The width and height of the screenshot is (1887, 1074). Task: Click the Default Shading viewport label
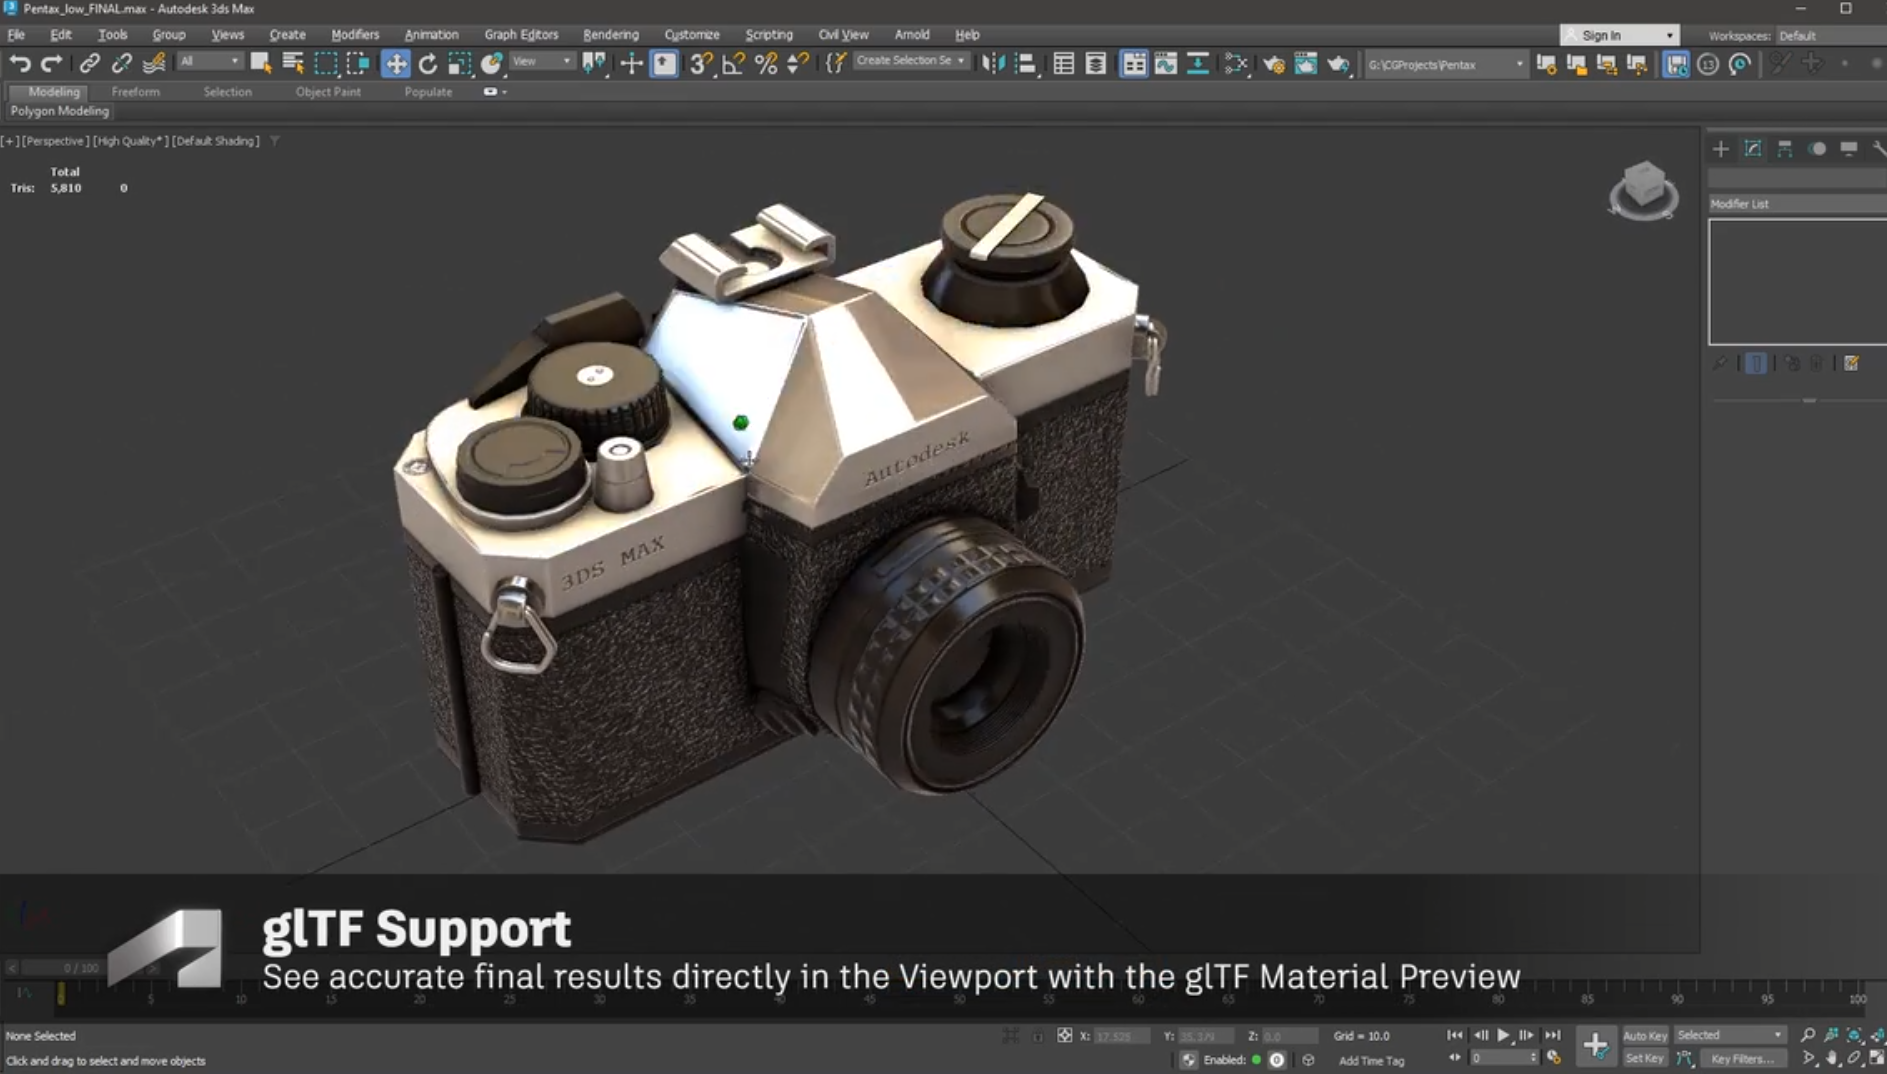tap(216, 141)
